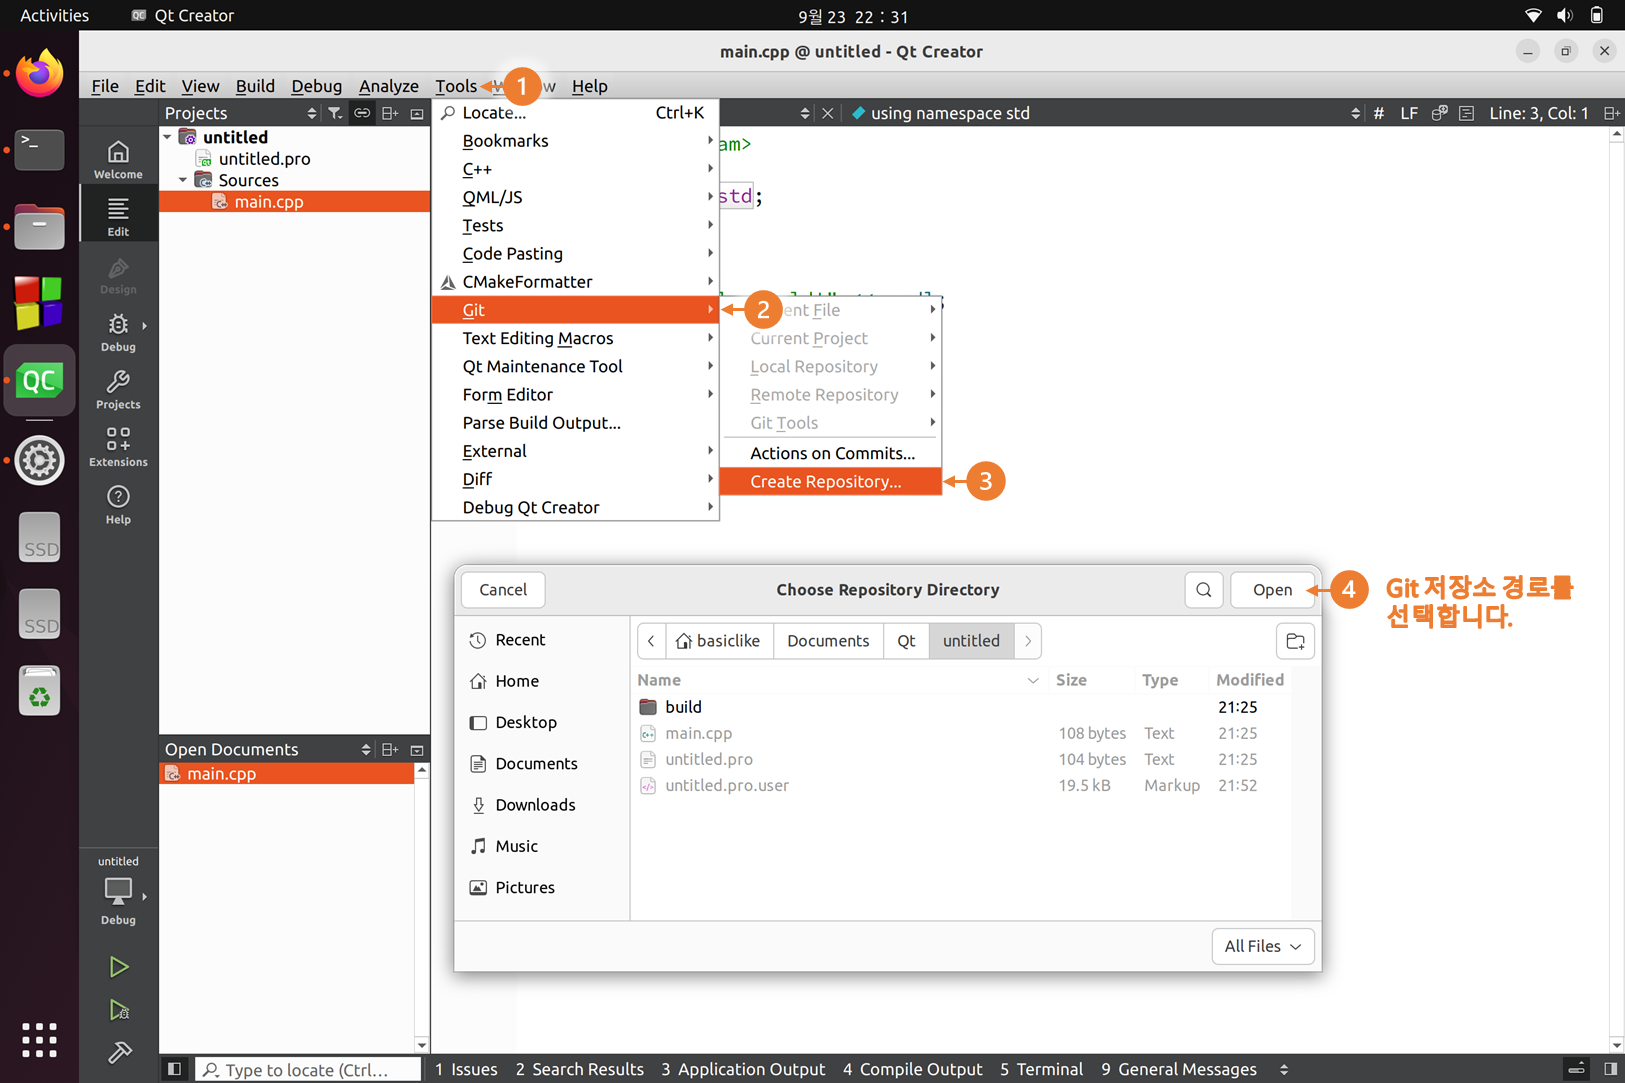Image resolution: width=1625 pixels, height=1083 pixels.
Task: Click the Run button (green triangle)
Action: tap(119, 966)
